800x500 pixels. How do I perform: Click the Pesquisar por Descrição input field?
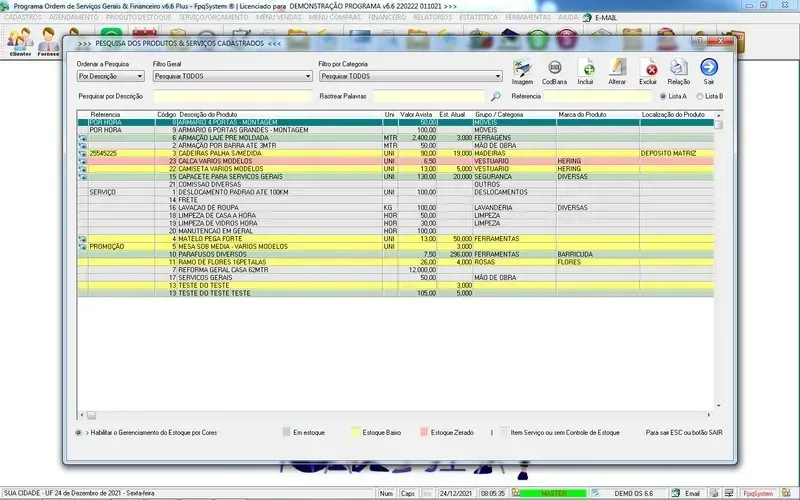232,96
